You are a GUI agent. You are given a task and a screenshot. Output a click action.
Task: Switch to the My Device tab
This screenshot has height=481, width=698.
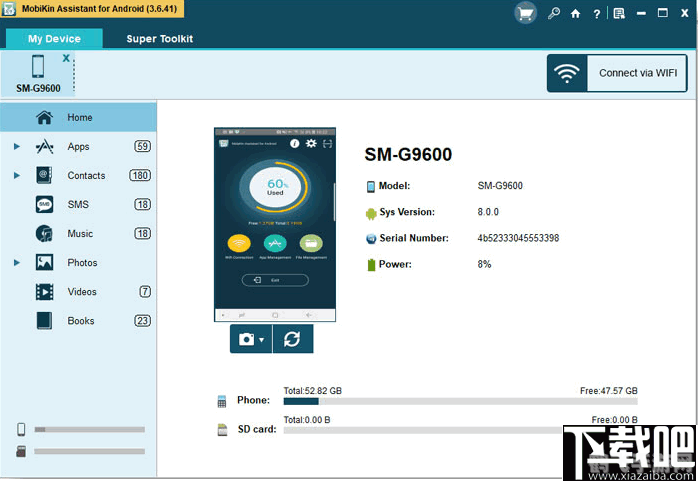54,39
